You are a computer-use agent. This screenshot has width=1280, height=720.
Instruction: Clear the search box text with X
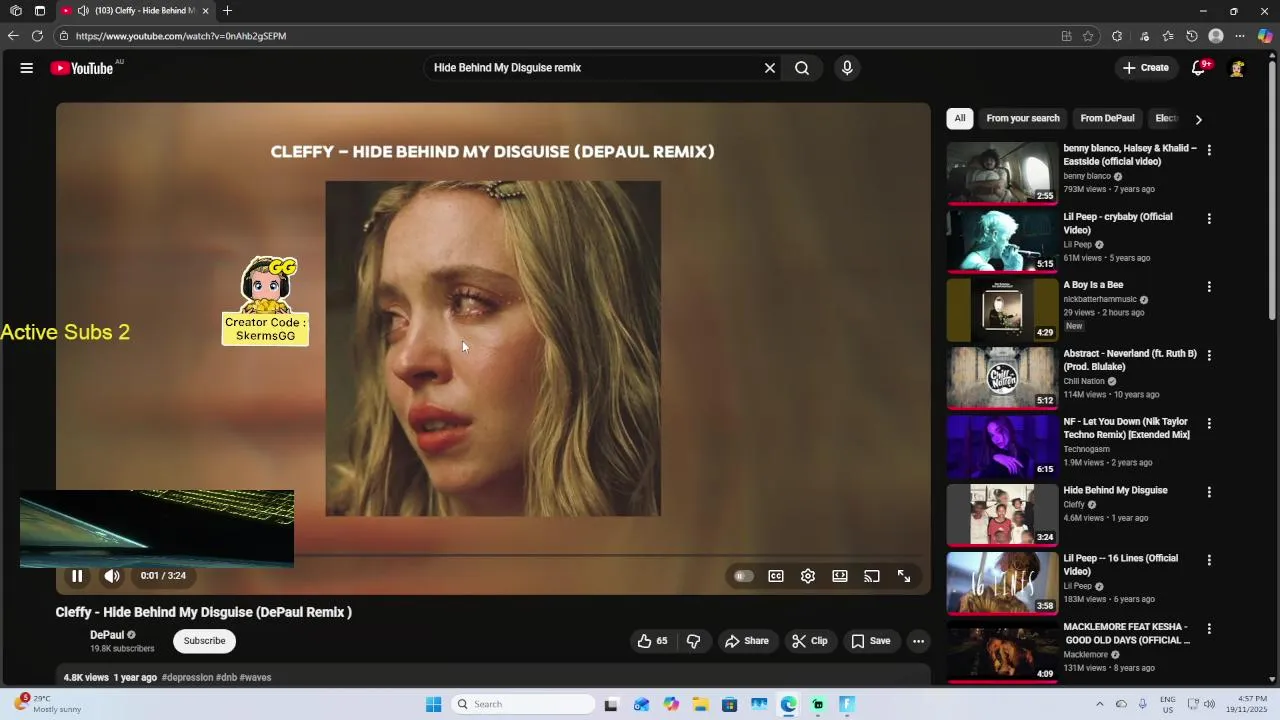coord(770,68)
